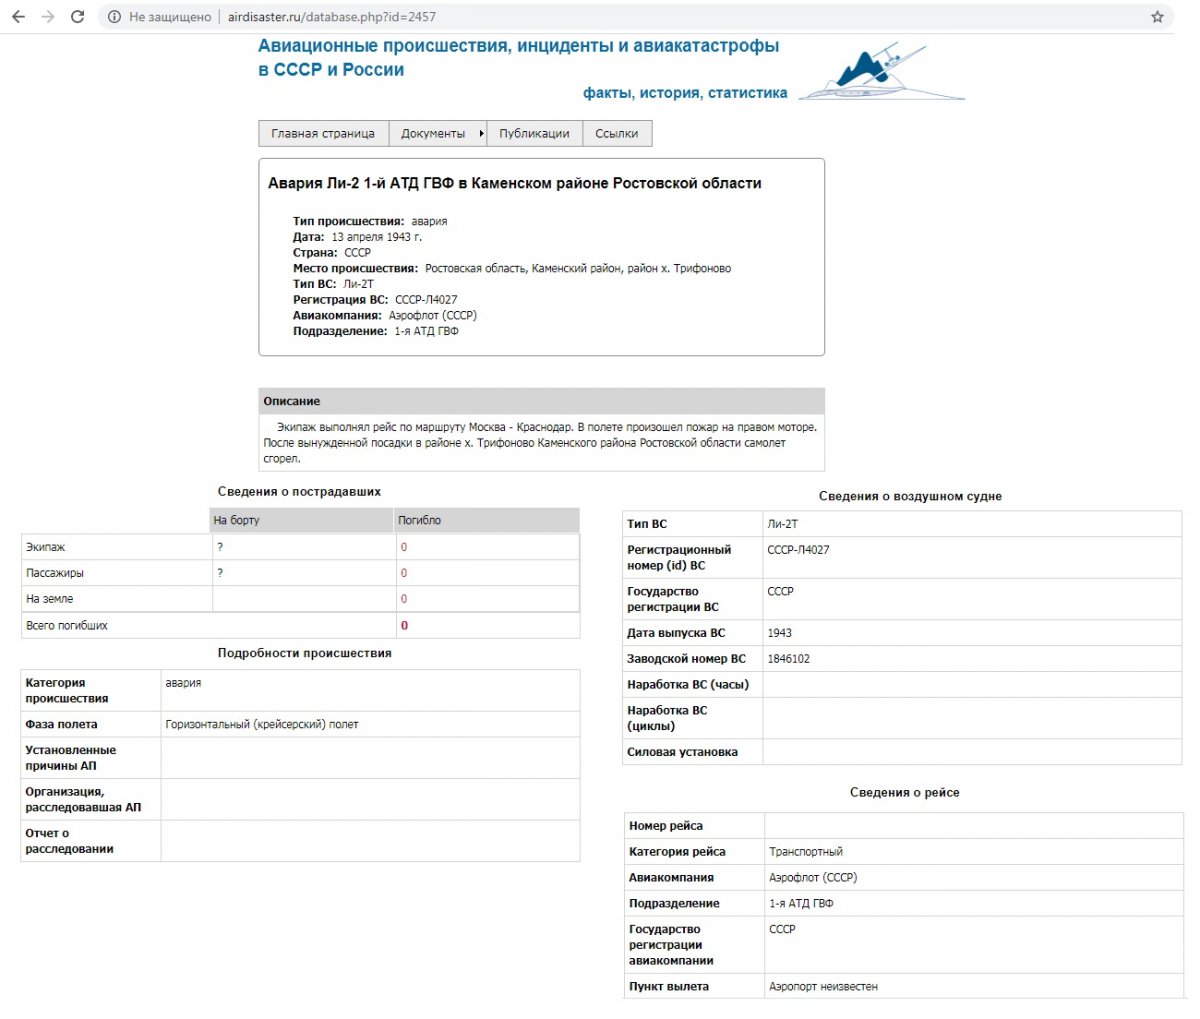Click the 'Тип происшествия:' label
The width and height of the screenshot is (1200, 1019).
pyautogui.click(x=349, y=221)
